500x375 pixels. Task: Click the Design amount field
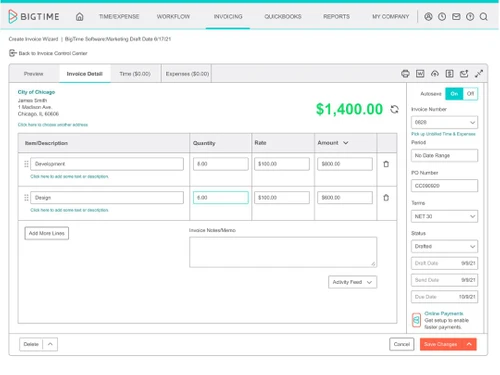pyautogui.click(x=345, y=198)
